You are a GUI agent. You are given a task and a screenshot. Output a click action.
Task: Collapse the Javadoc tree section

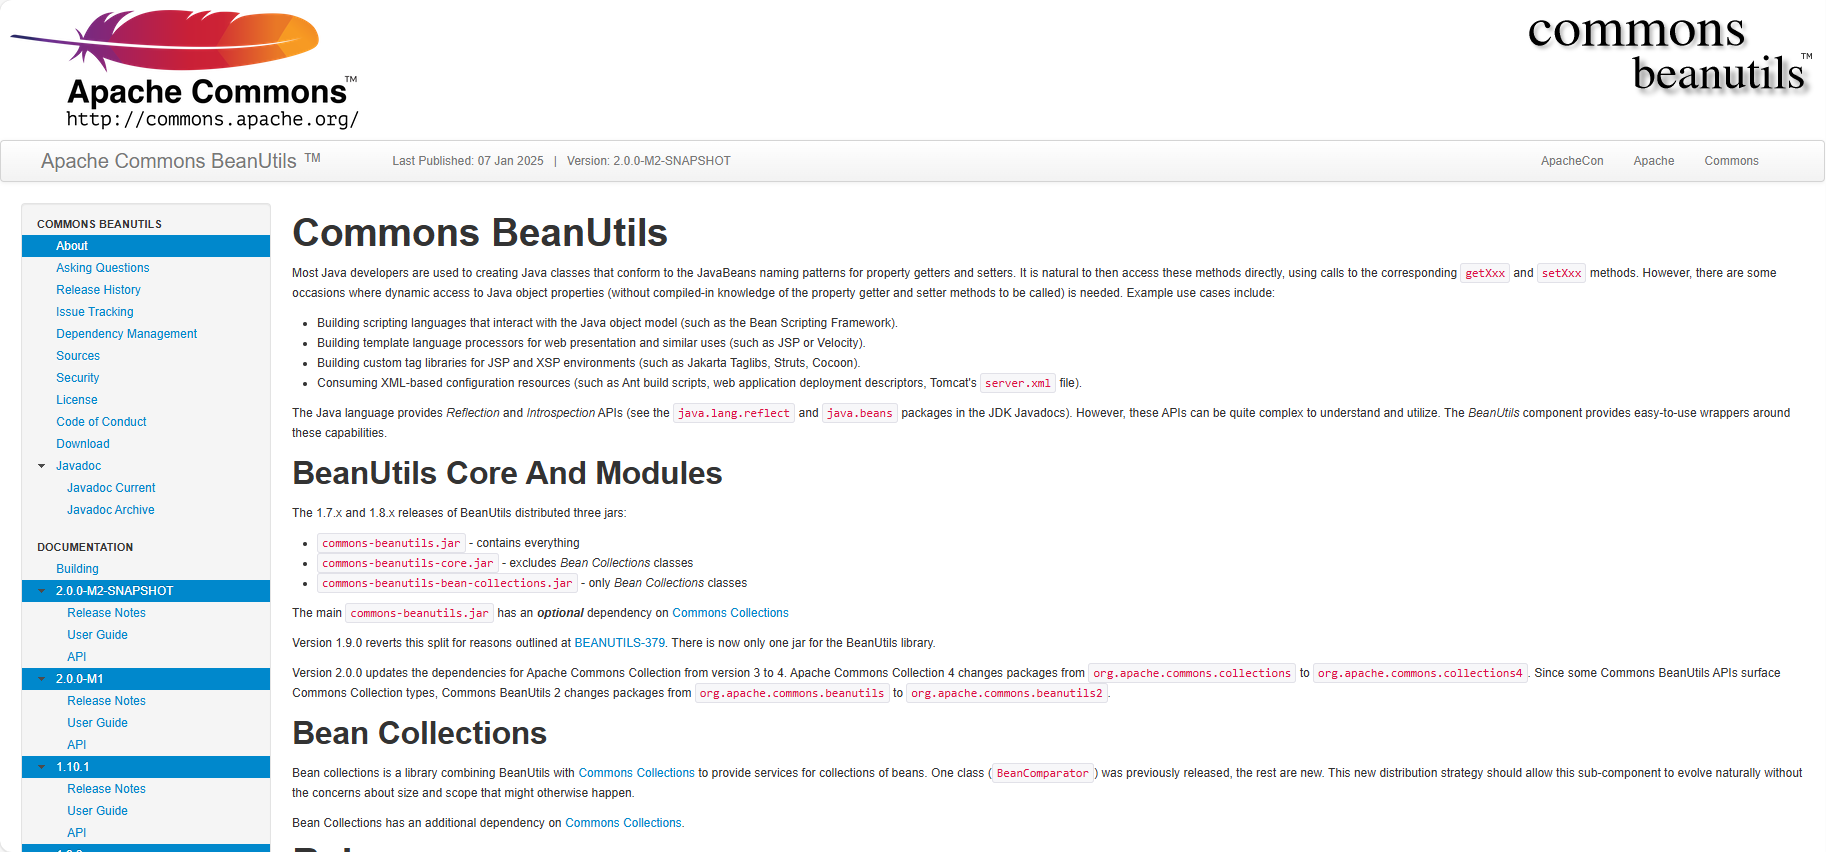pos(42,466)
